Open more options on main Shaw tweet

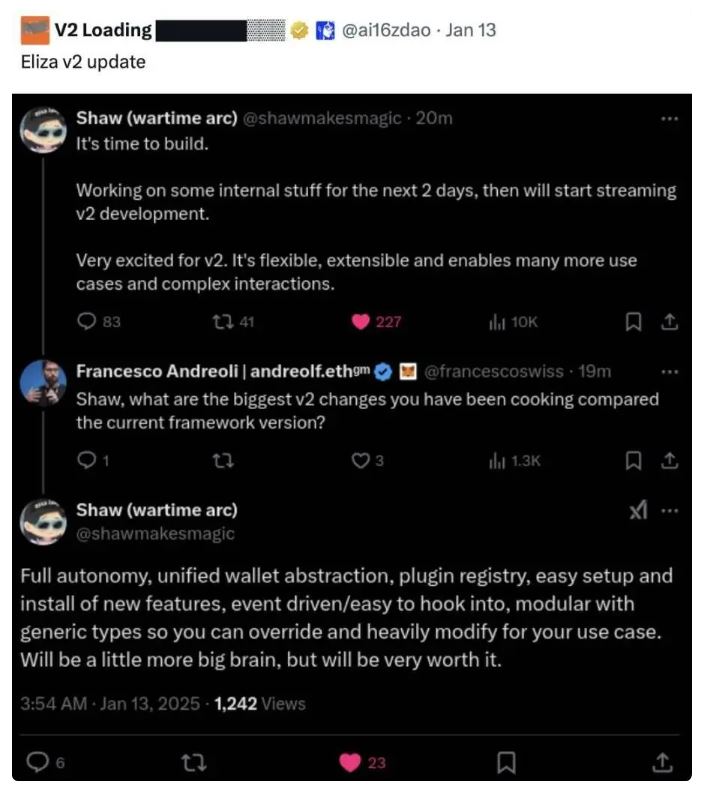[x=670, y=511]
